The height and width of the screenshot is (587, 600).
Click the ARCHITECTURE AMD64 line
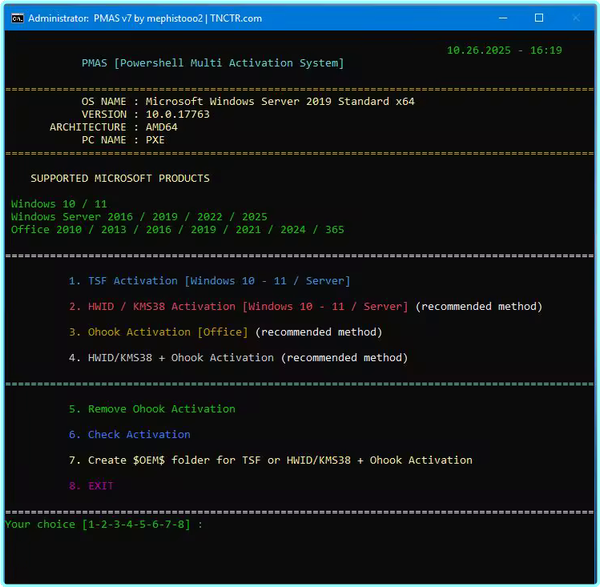pyautogui.click(x=113, y=127)
